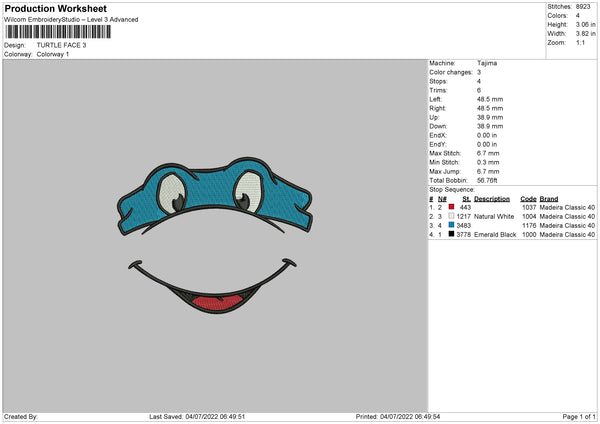Click the Right value "48.5 mm"

490,108
